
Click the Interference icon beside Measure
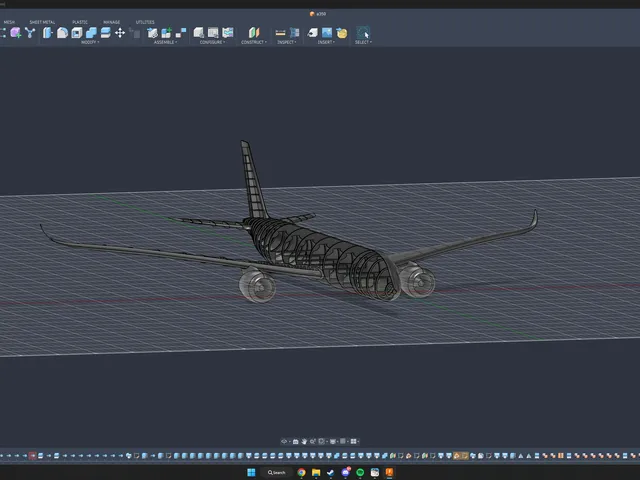click(294, 33)
